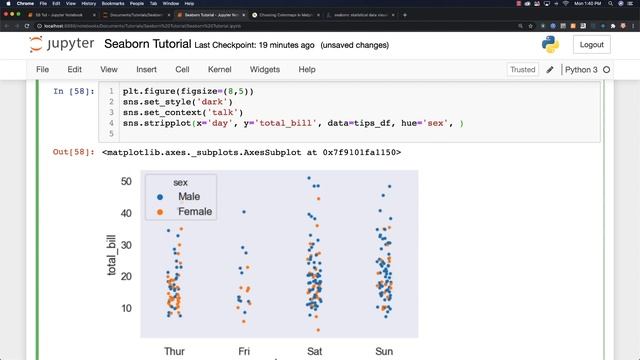The image size is (640, 360).
Task: Open the macOS Chrome application menu
Action: coord(25,3)
